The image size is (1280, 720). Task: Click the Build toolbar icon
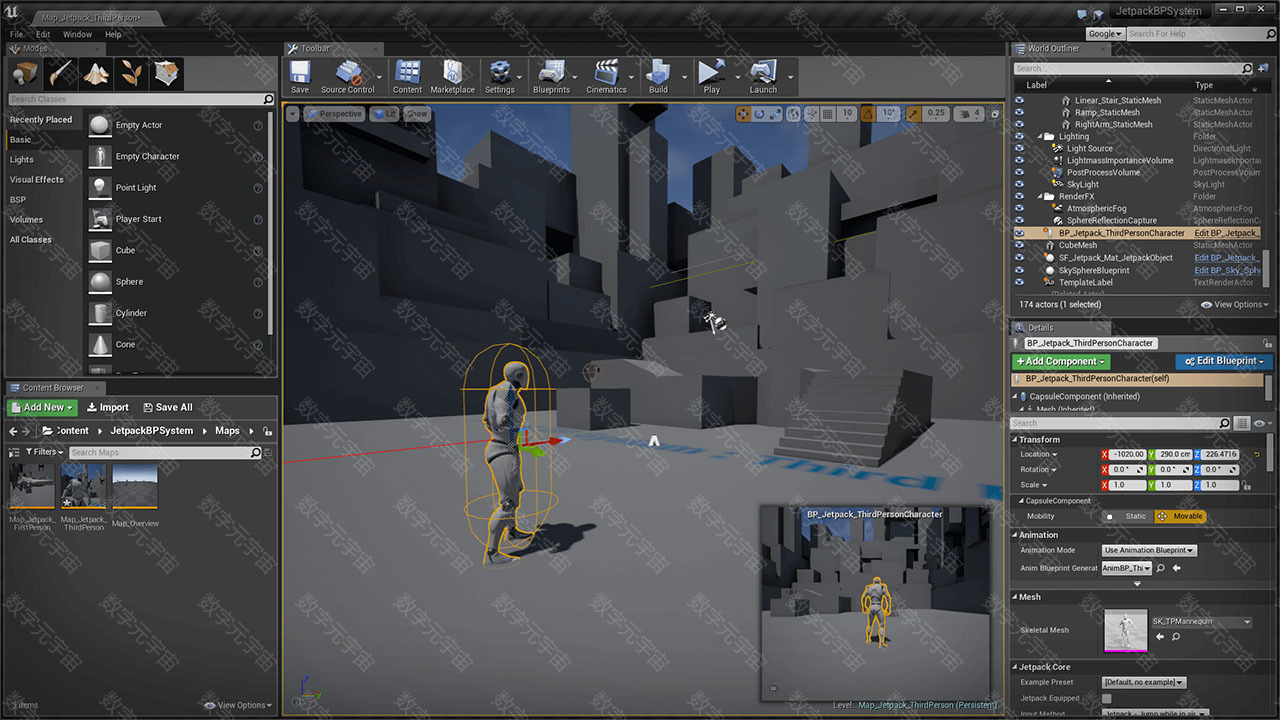point(658,75)
